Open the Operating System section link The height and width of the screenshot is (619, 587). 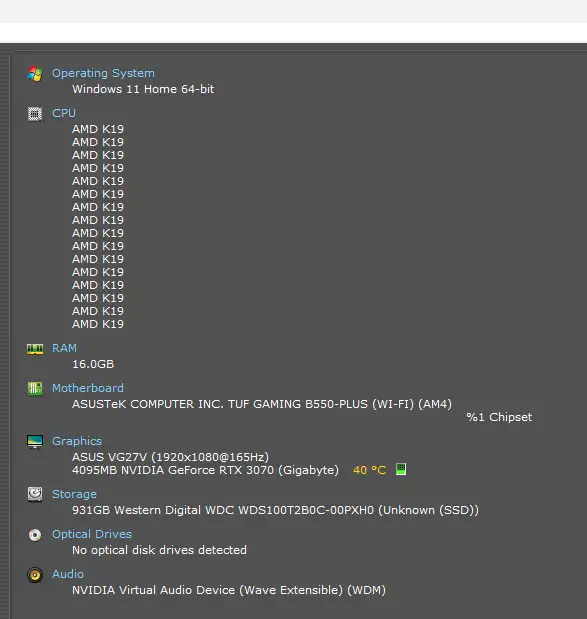click(103, 73)
